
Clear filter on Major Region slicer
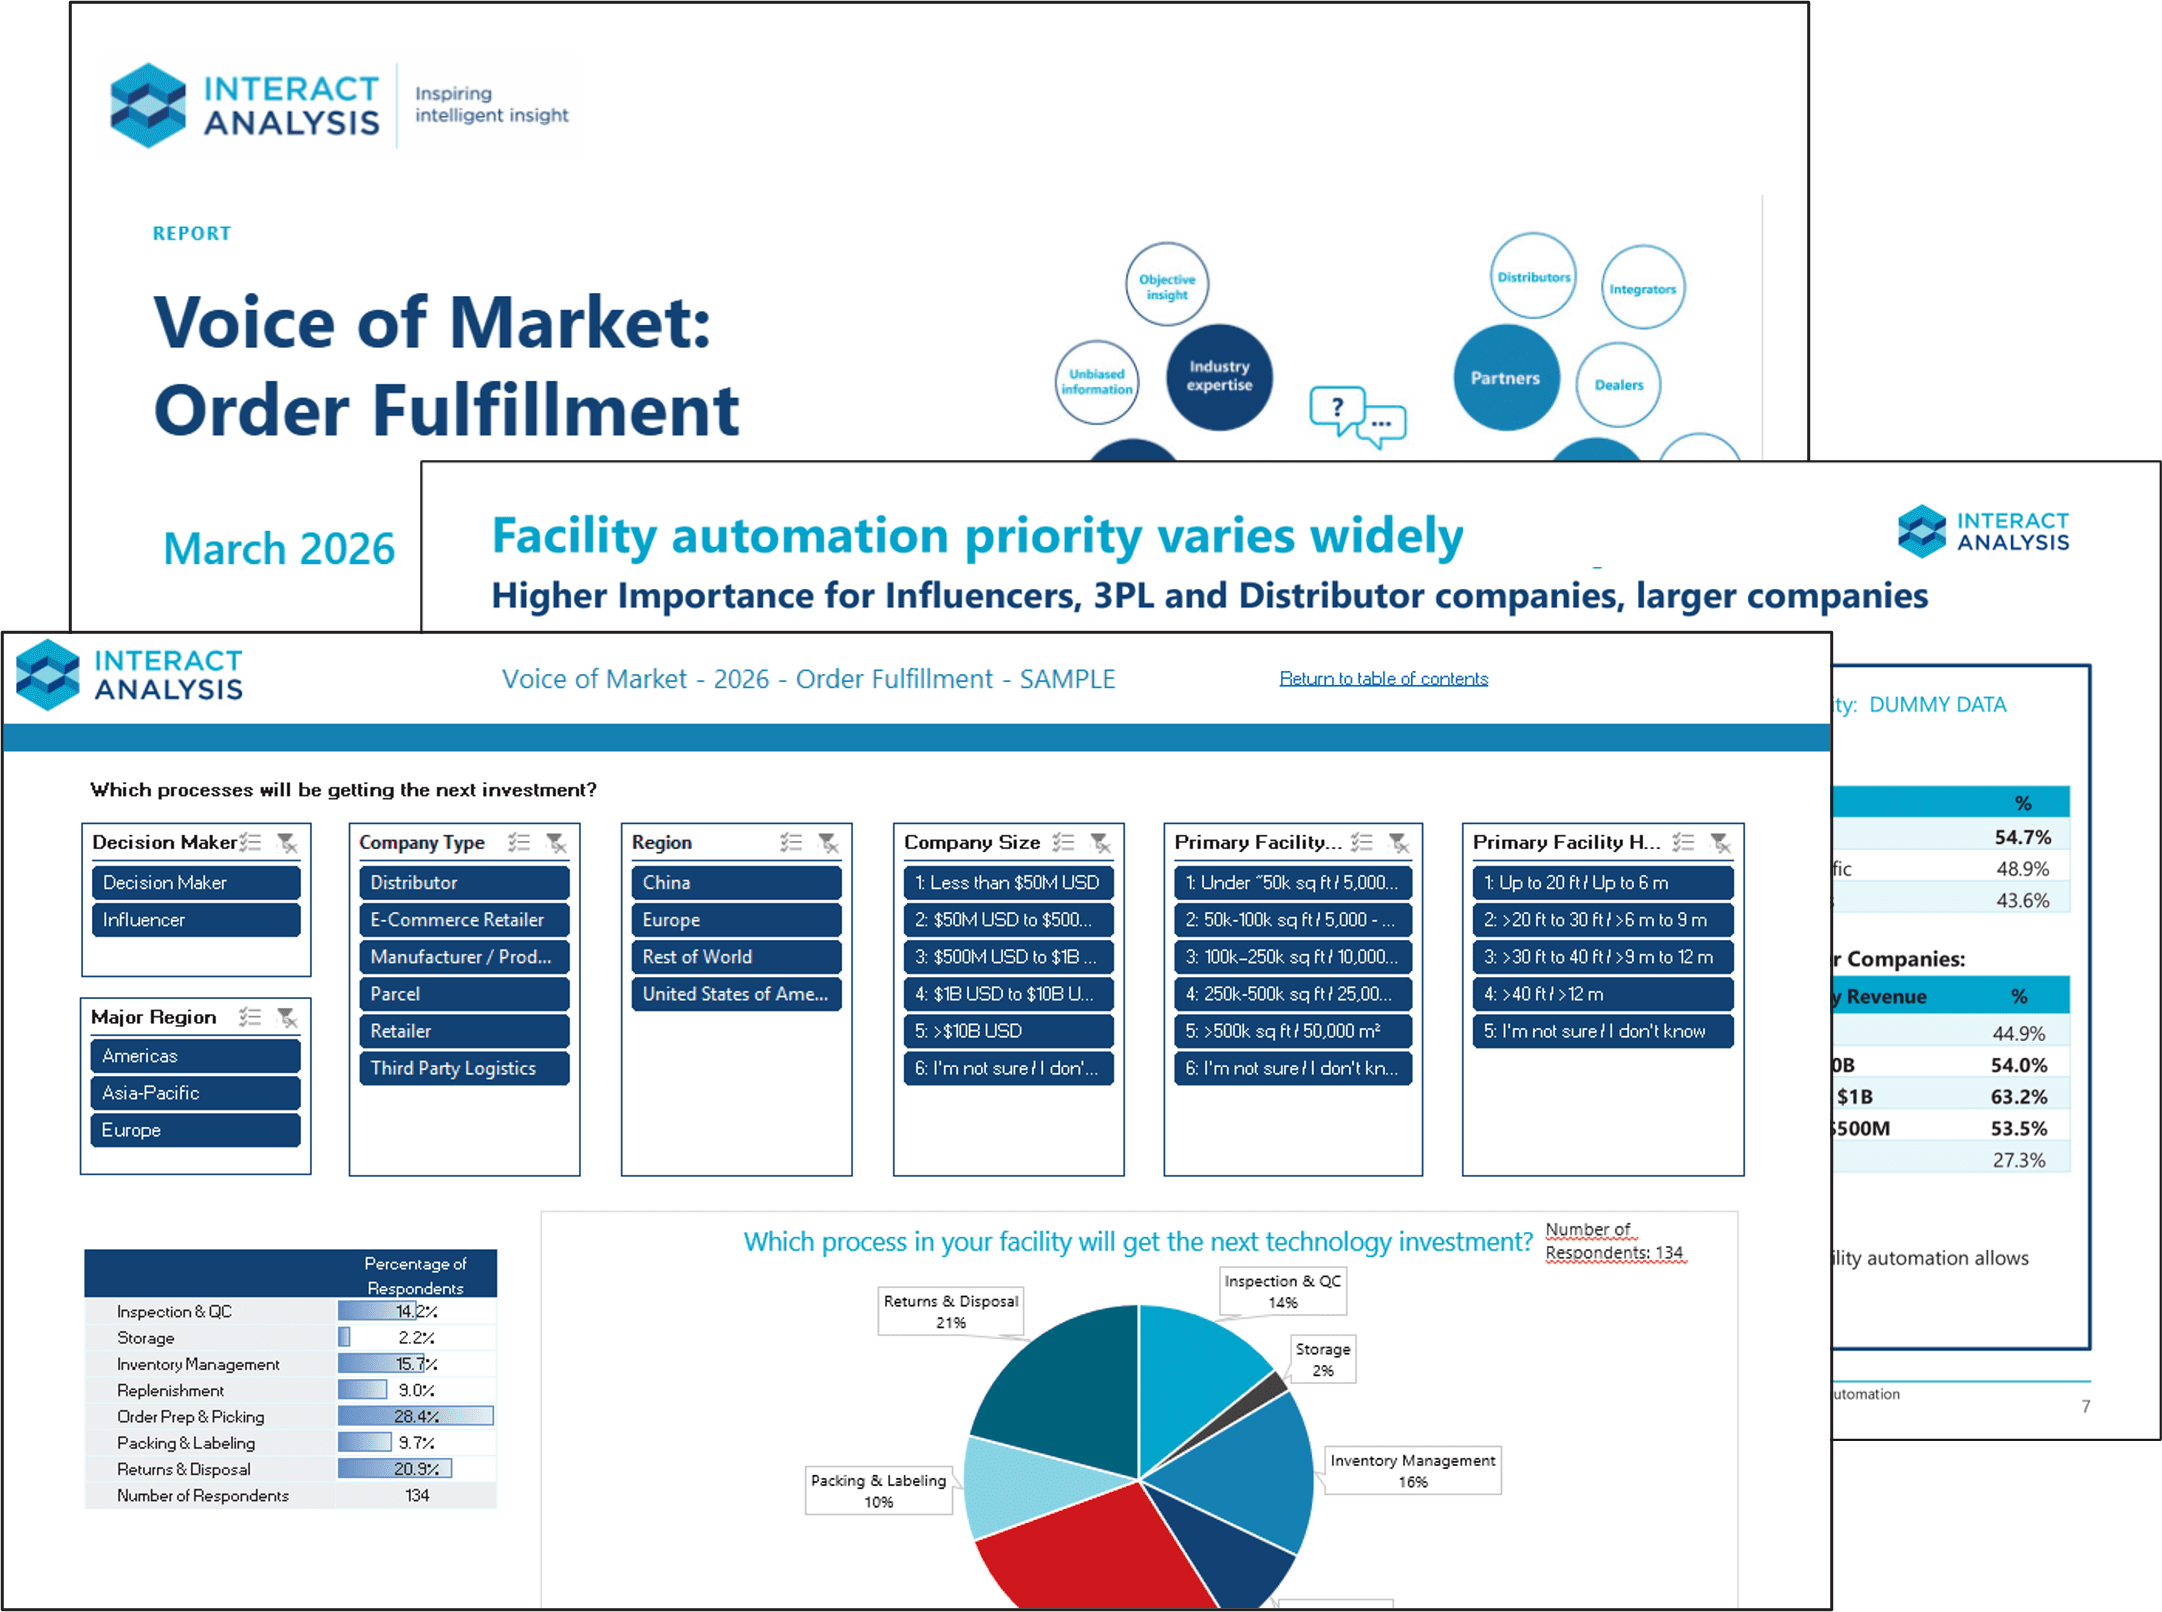(x=287, y=1018)
